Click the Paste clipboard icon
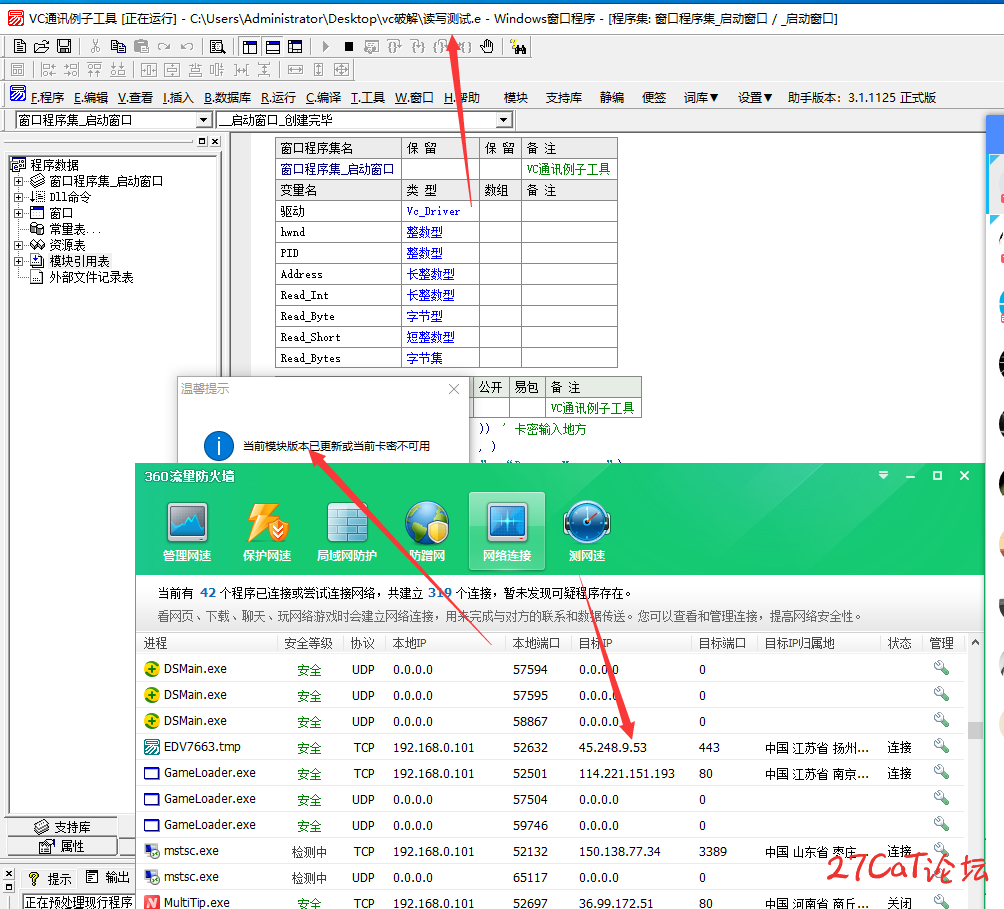Screen dimensions: 1004x909 pyautogui.click(x=141, y=47)
